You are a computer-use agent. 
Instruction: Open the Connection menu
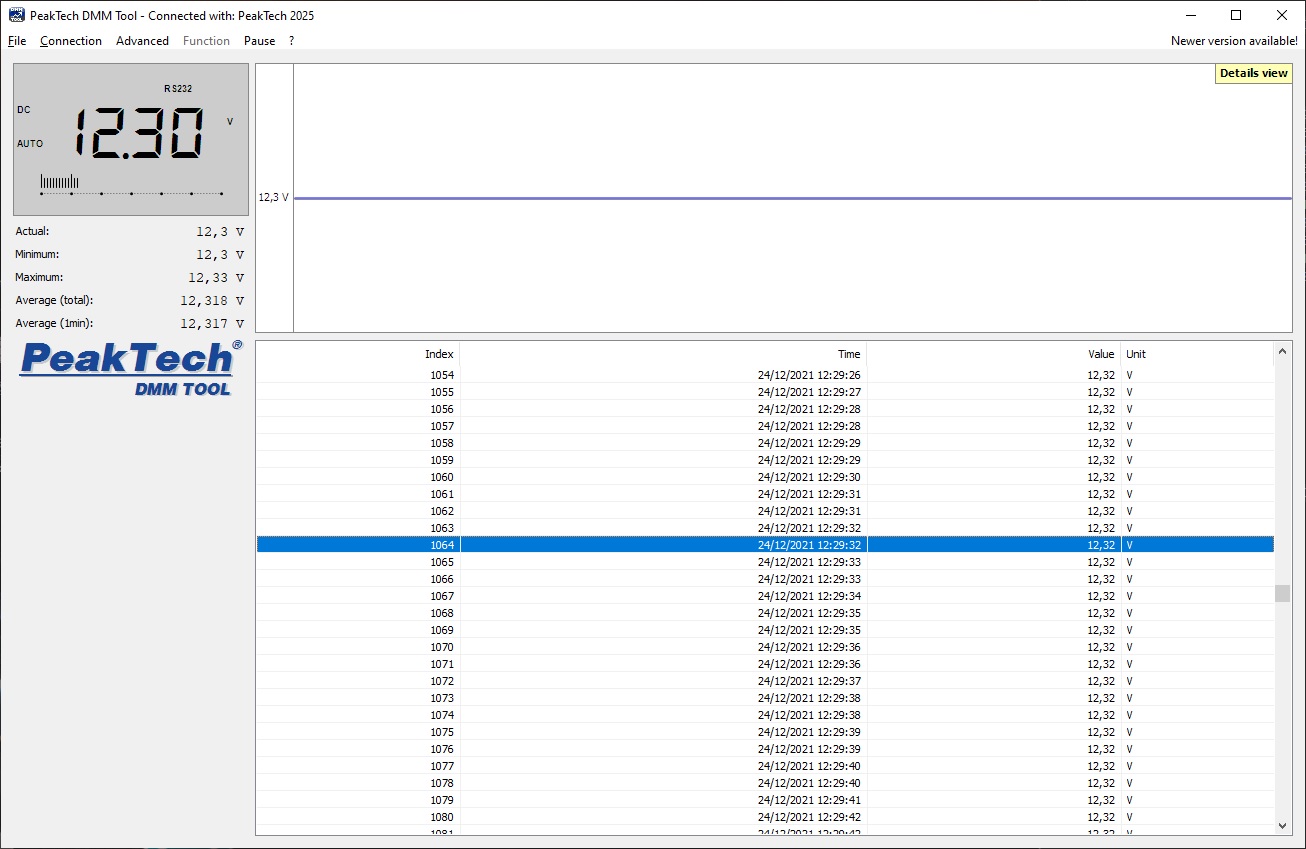(71, 41)
